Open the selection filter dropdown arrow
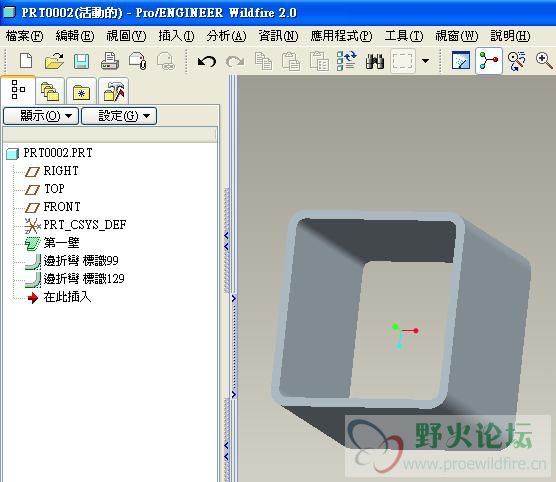Image resolution: width=556 pixels, height=482 pixels. [x=426, y=61]
